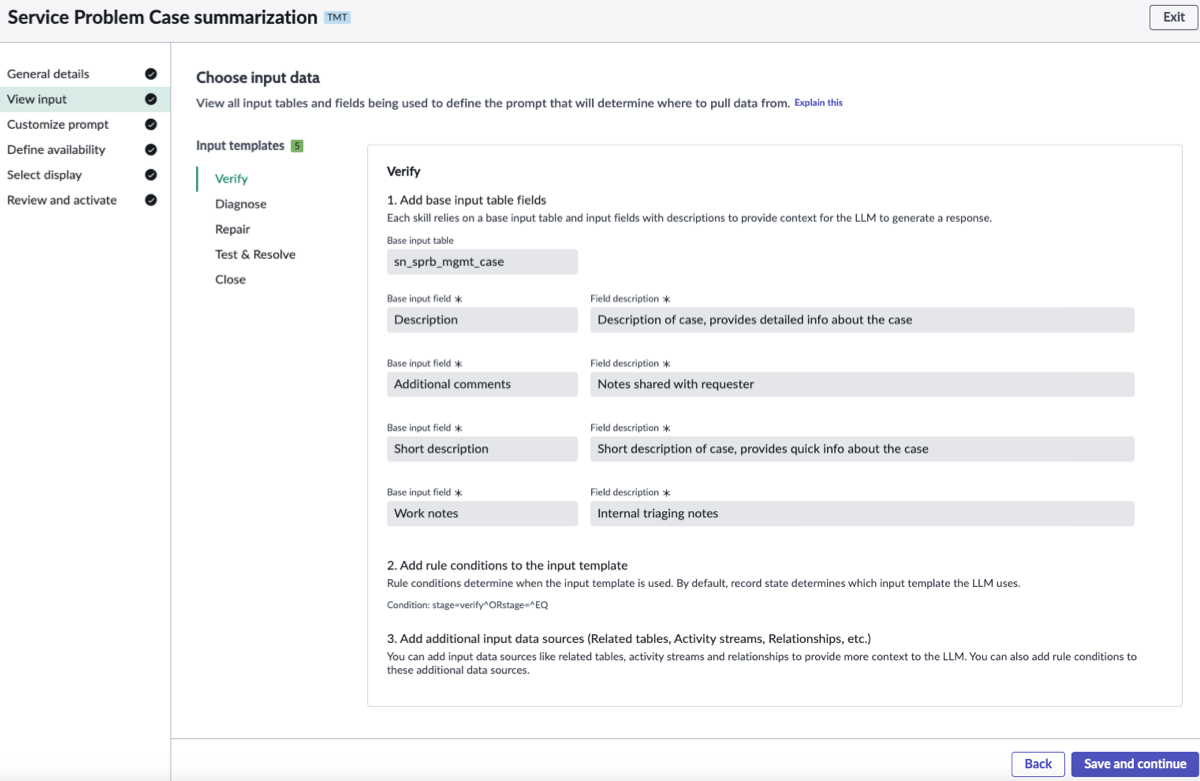This screenshot has width=1200, height=781.
Task: Click 'Notes shared with requester' field
Action: coord(862,384)
